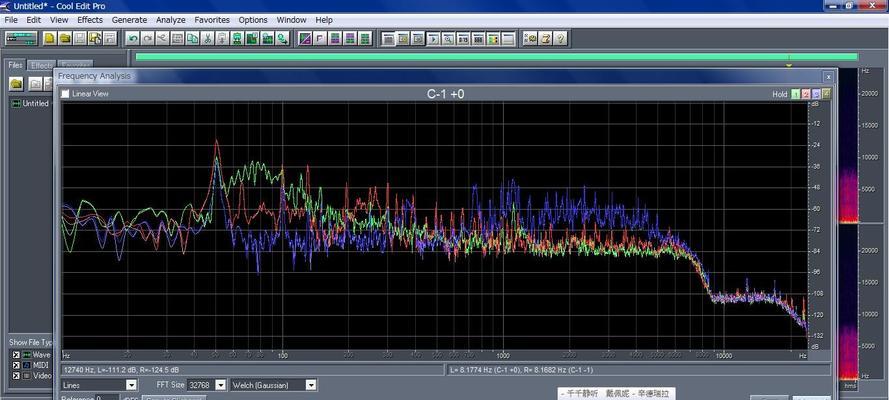Image resolution: width=889 pixels, height=400 pixels.
Task: Click the purple diagonal envelope toolbar icon
Action: click(304, 39)
